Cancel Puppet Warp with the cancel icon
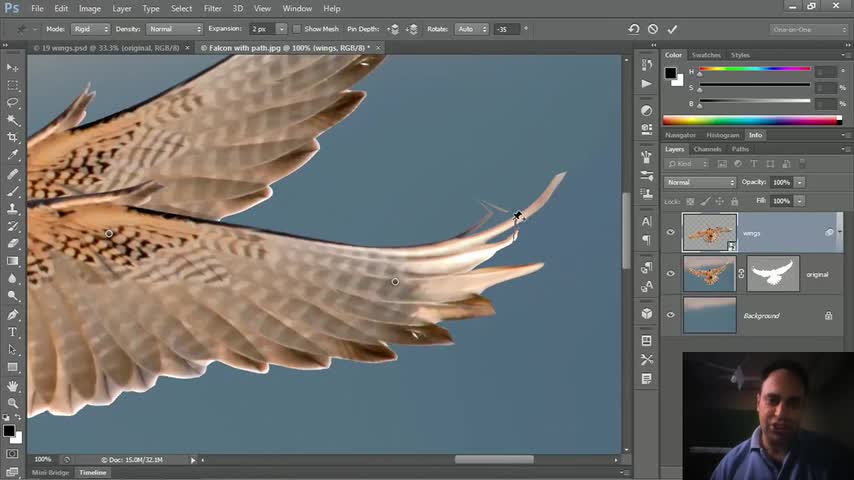The image size is (854, 480). [653, 29]
